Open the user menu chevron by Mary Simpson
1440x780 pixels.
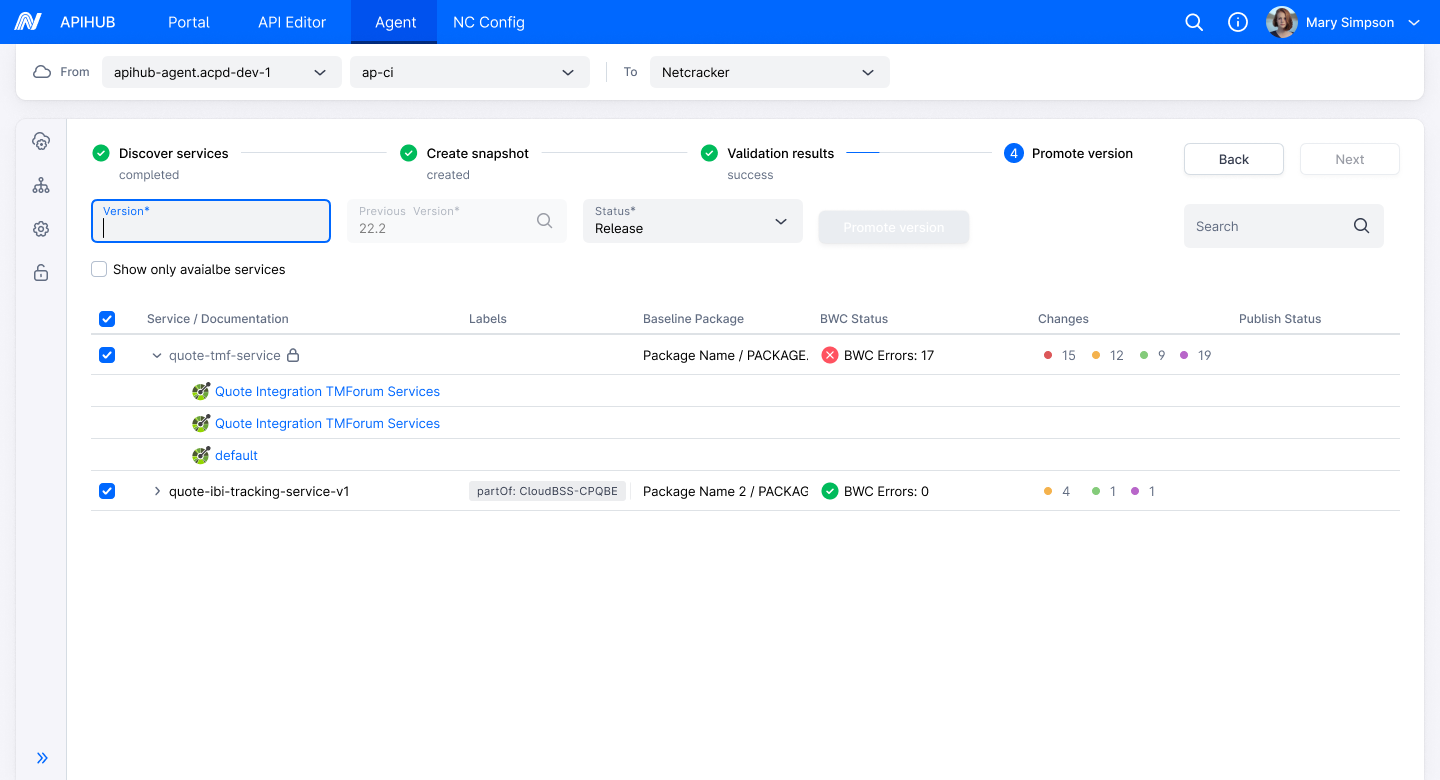[x=1414, y=22]
